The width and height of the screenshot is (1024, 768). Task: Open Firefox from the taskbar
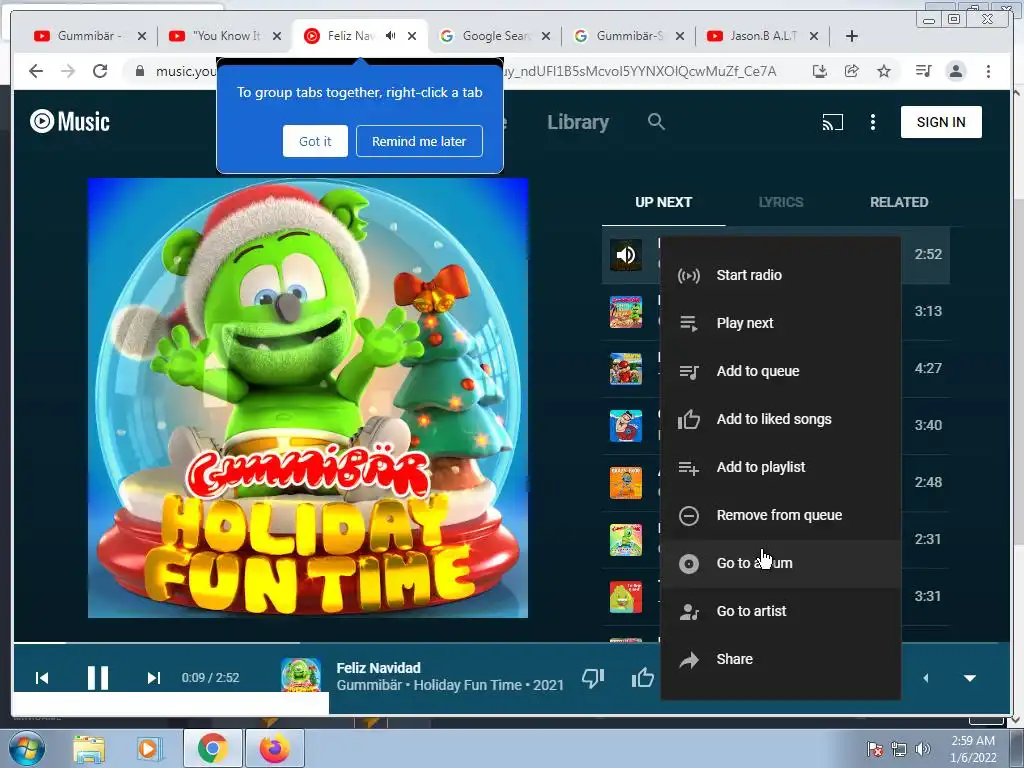[x=274, y=749]
